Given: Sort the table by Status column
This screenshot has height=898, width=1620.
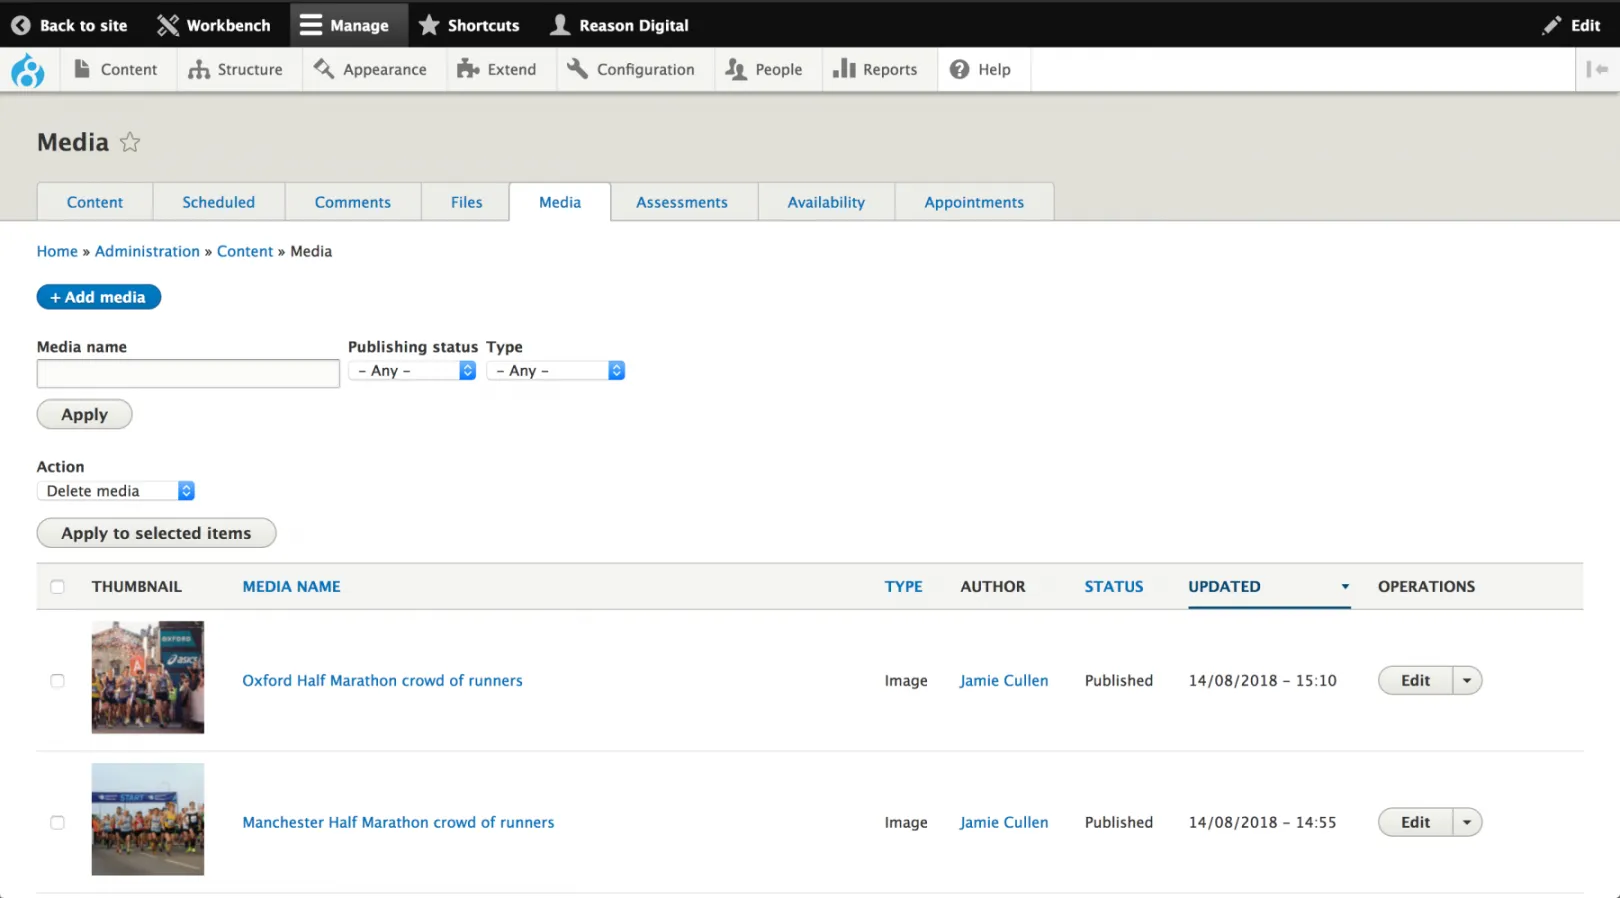Looking at the screenshot, I should tap(1113, 587).
